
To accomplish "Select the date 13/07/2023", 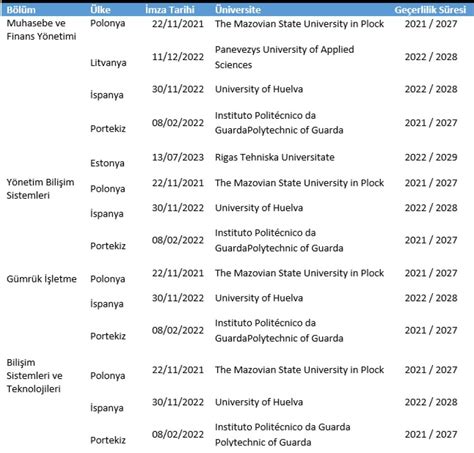I will click(x=178, y=157).
